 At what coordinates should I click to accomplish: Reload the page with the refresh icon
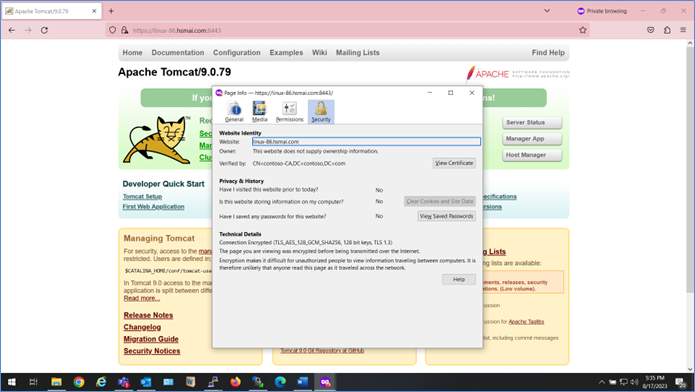(x=44, y=30)
